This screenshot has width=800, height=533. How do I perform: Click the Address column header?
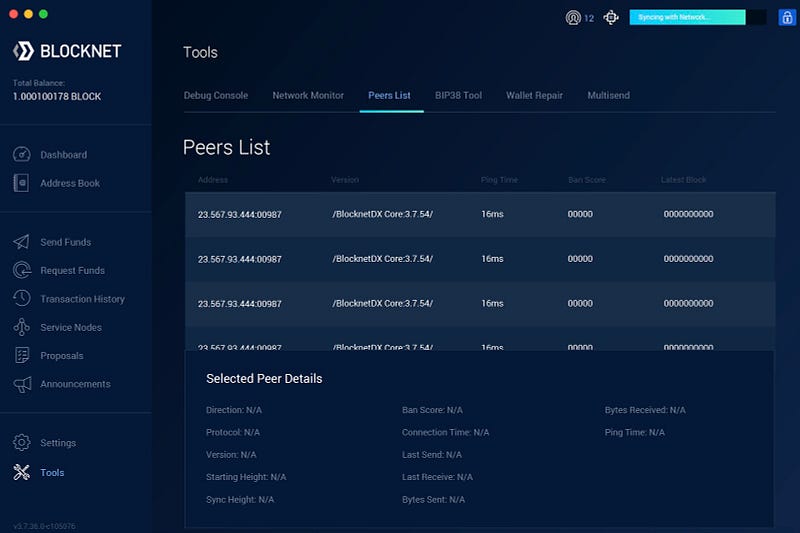[x=213, y=180]
